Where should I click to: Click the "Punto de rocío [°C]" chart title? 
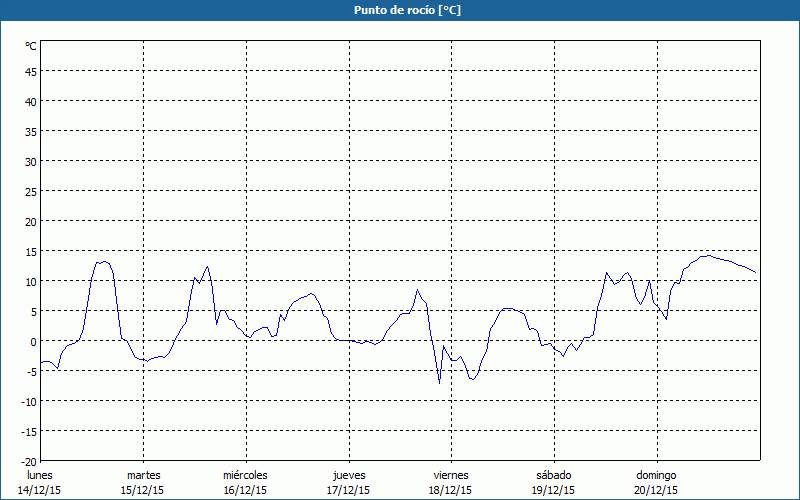(x=400, y=10)
